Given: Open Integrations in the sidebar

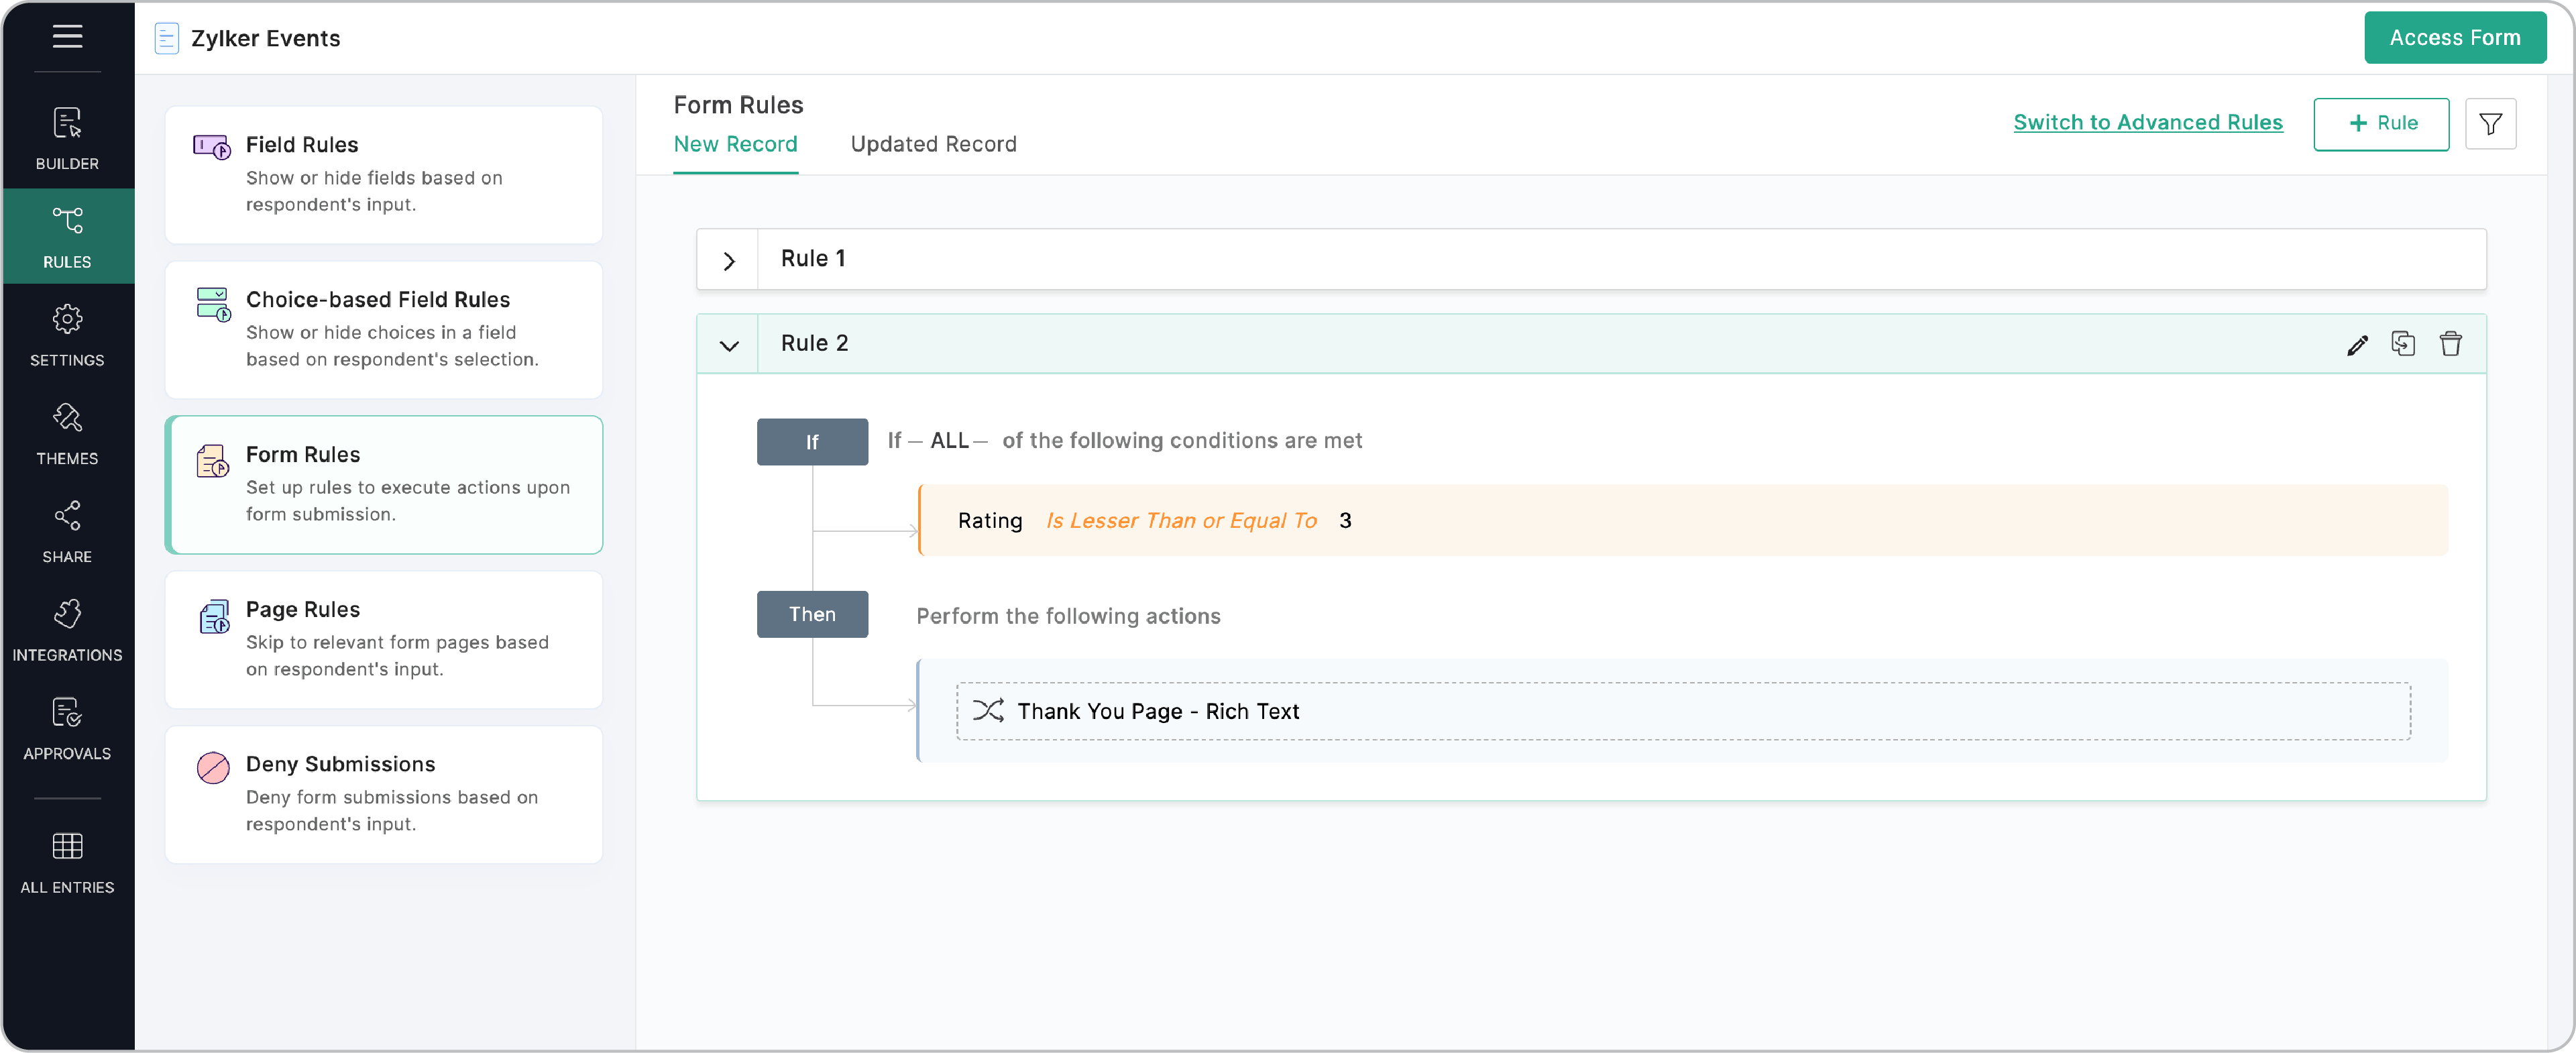Looking at the screenshot, I should [67, 629].
